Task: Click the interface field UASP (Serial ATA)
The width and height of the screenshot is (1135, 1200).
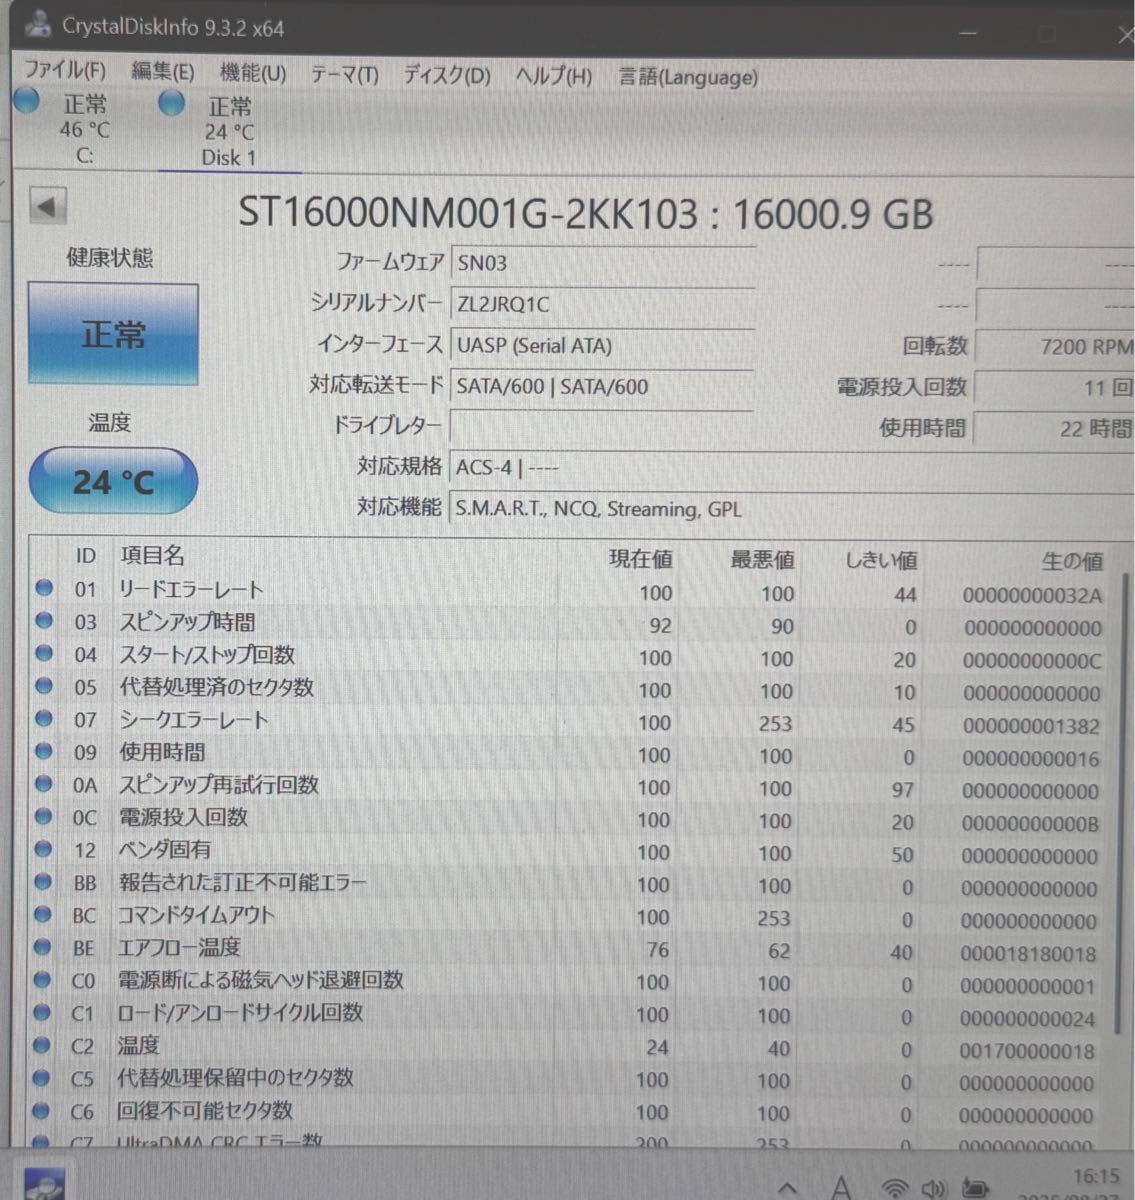Action: (602, 345)
